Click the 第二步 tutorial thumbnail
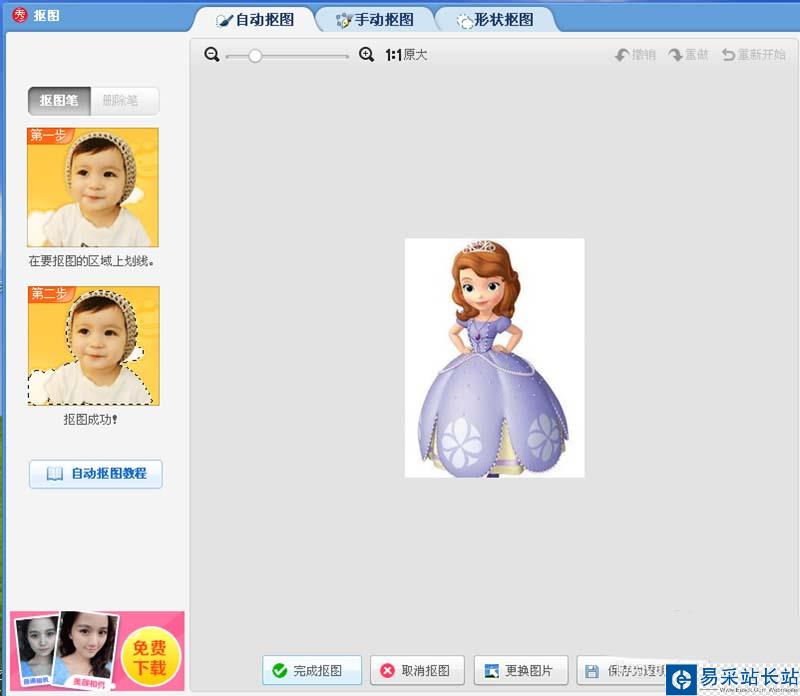 pos(93,345)
